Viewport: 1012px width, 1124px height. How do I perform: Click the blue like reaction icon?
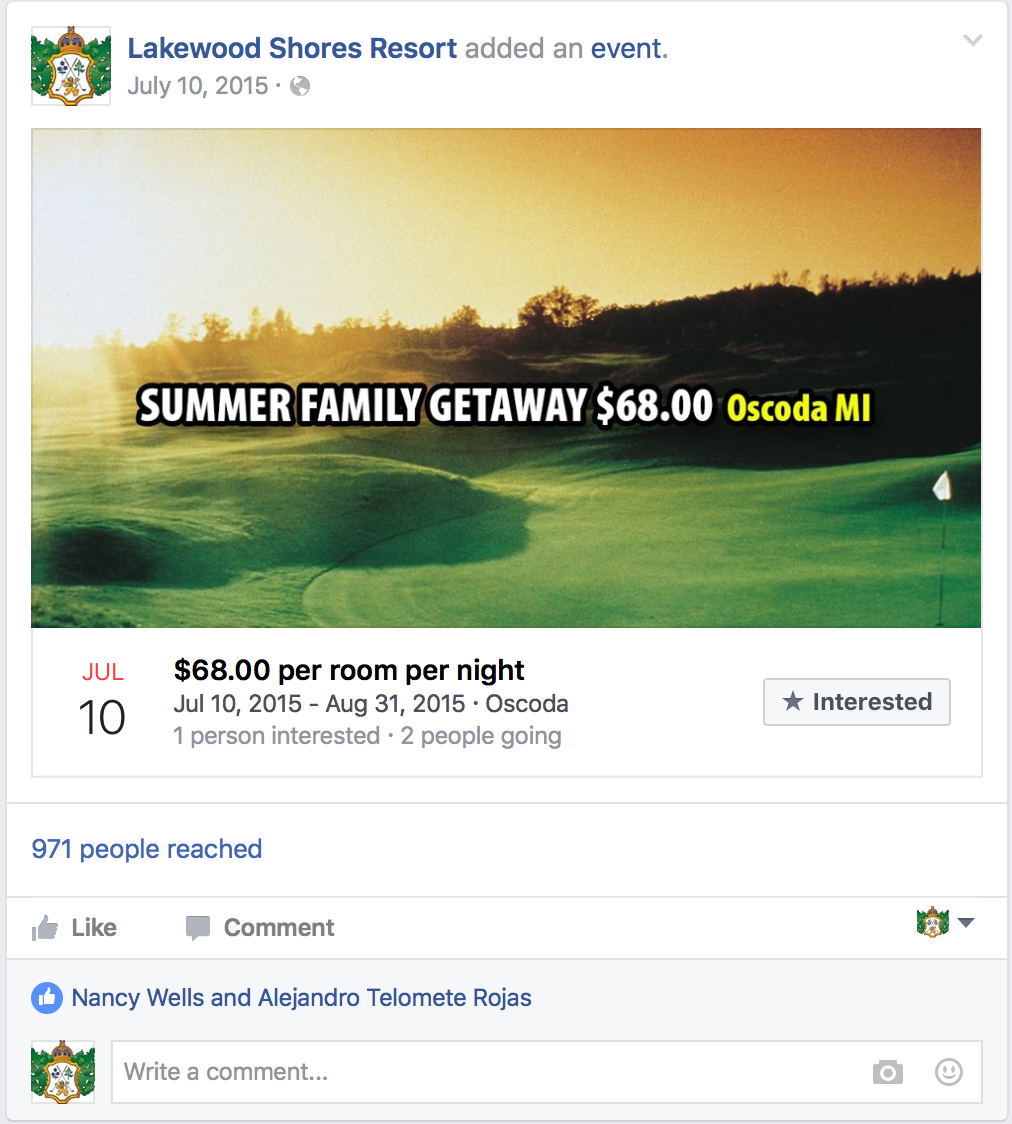coord(47,998)
